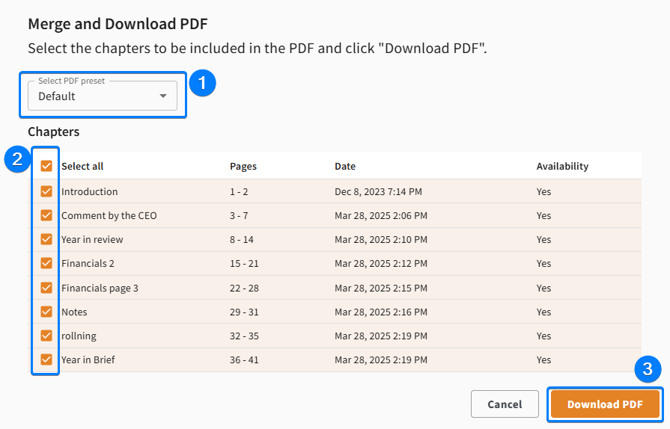
Task: Click the Availability column header
Action: [x=562, y=166]
